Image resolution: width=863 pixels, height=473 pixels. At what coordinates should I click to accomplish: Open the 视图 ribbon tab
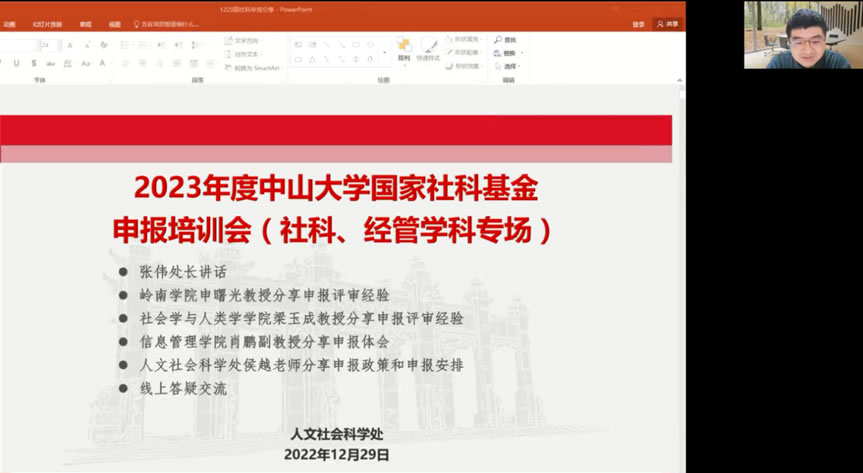[x=114, y=24]
